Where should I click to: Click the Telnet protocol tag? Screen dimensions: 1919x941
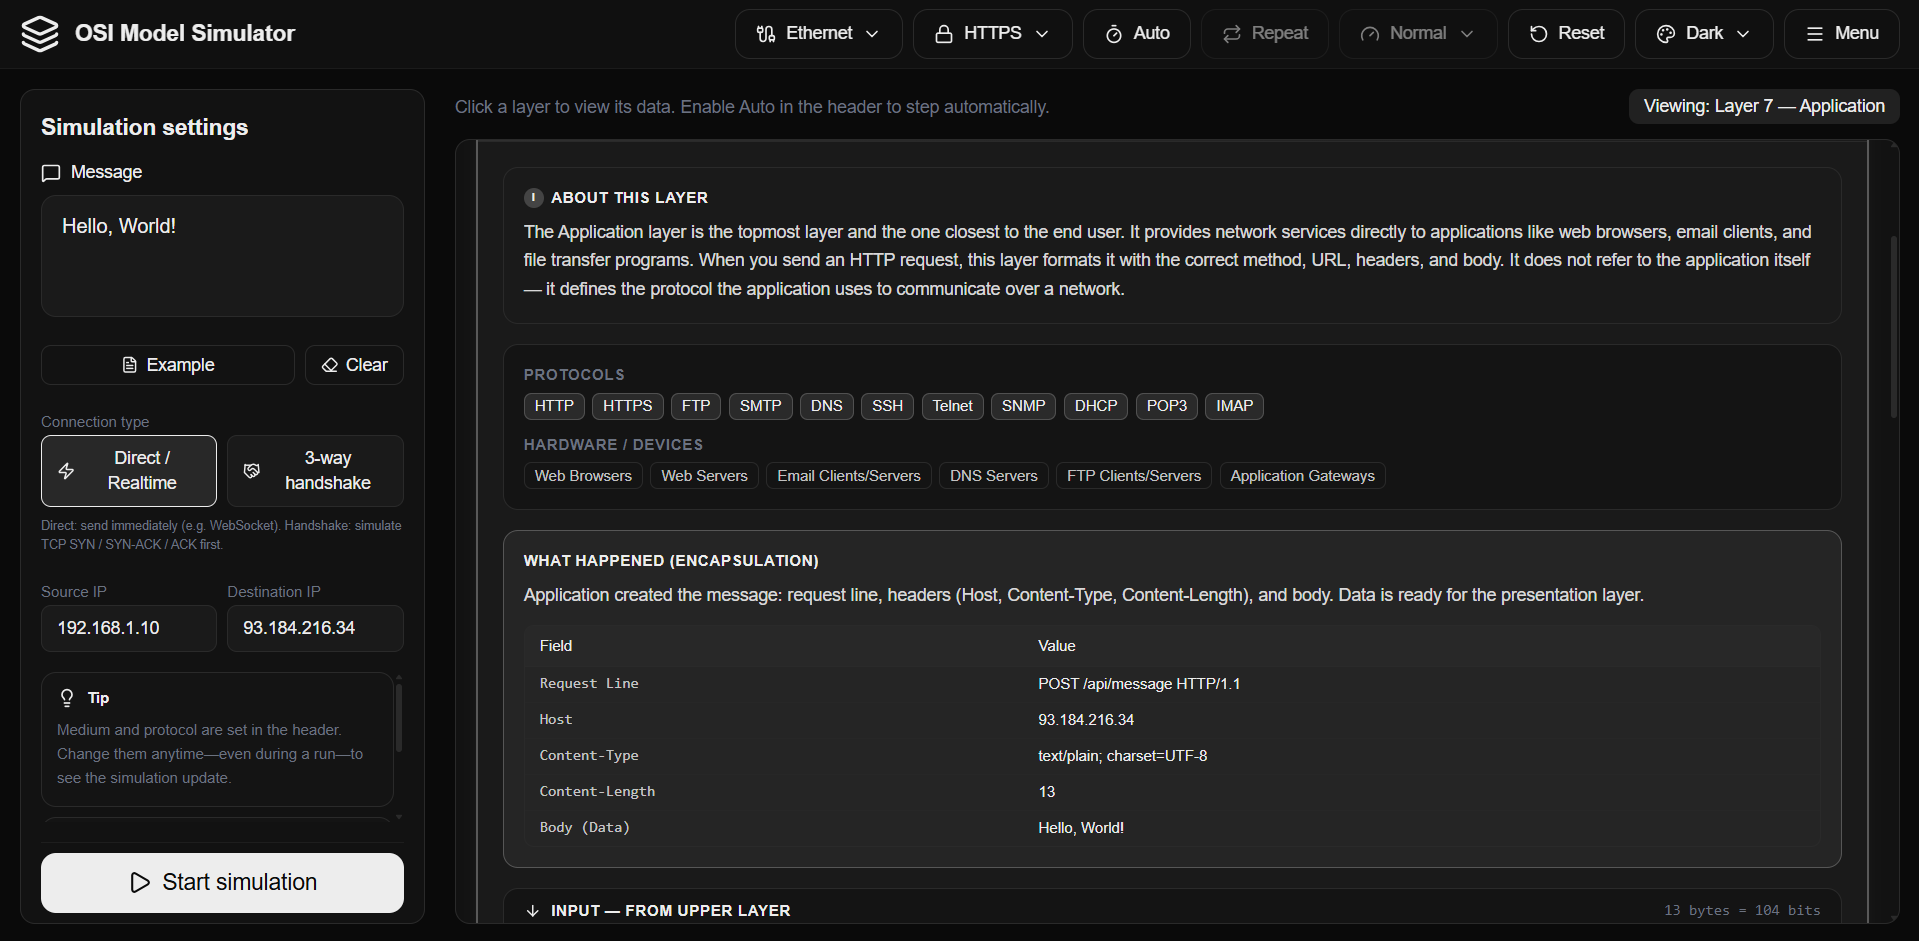[x=953, y=406]
